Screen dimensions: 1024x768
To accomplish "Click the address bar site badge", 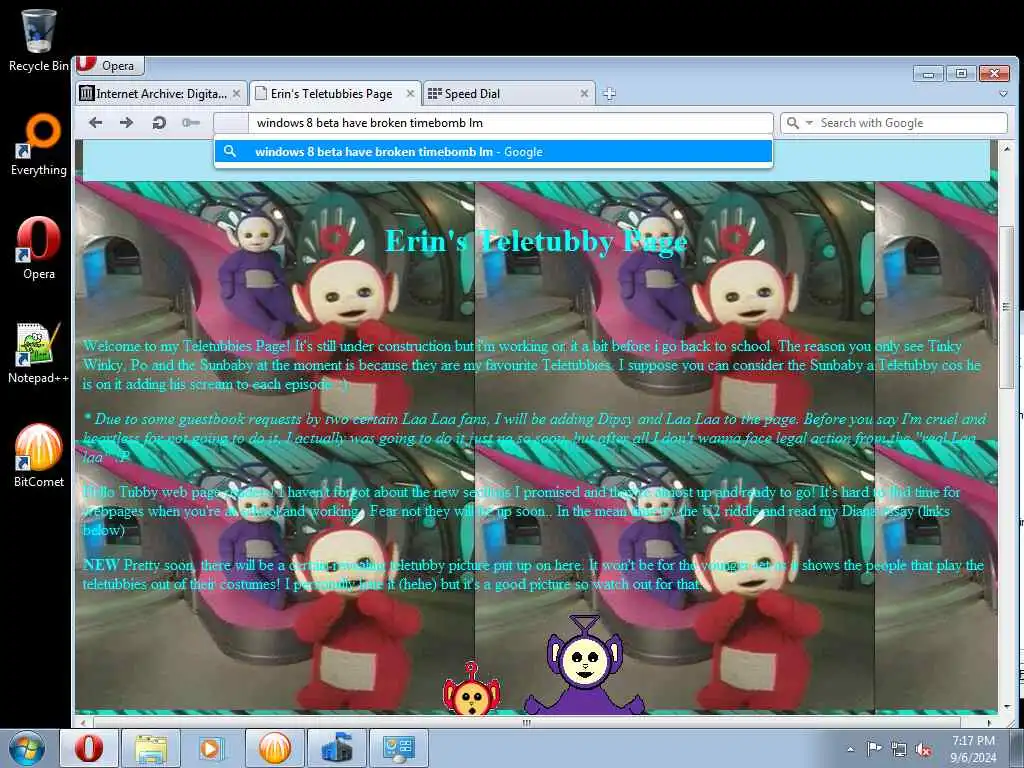I will [x=231, y=123].
